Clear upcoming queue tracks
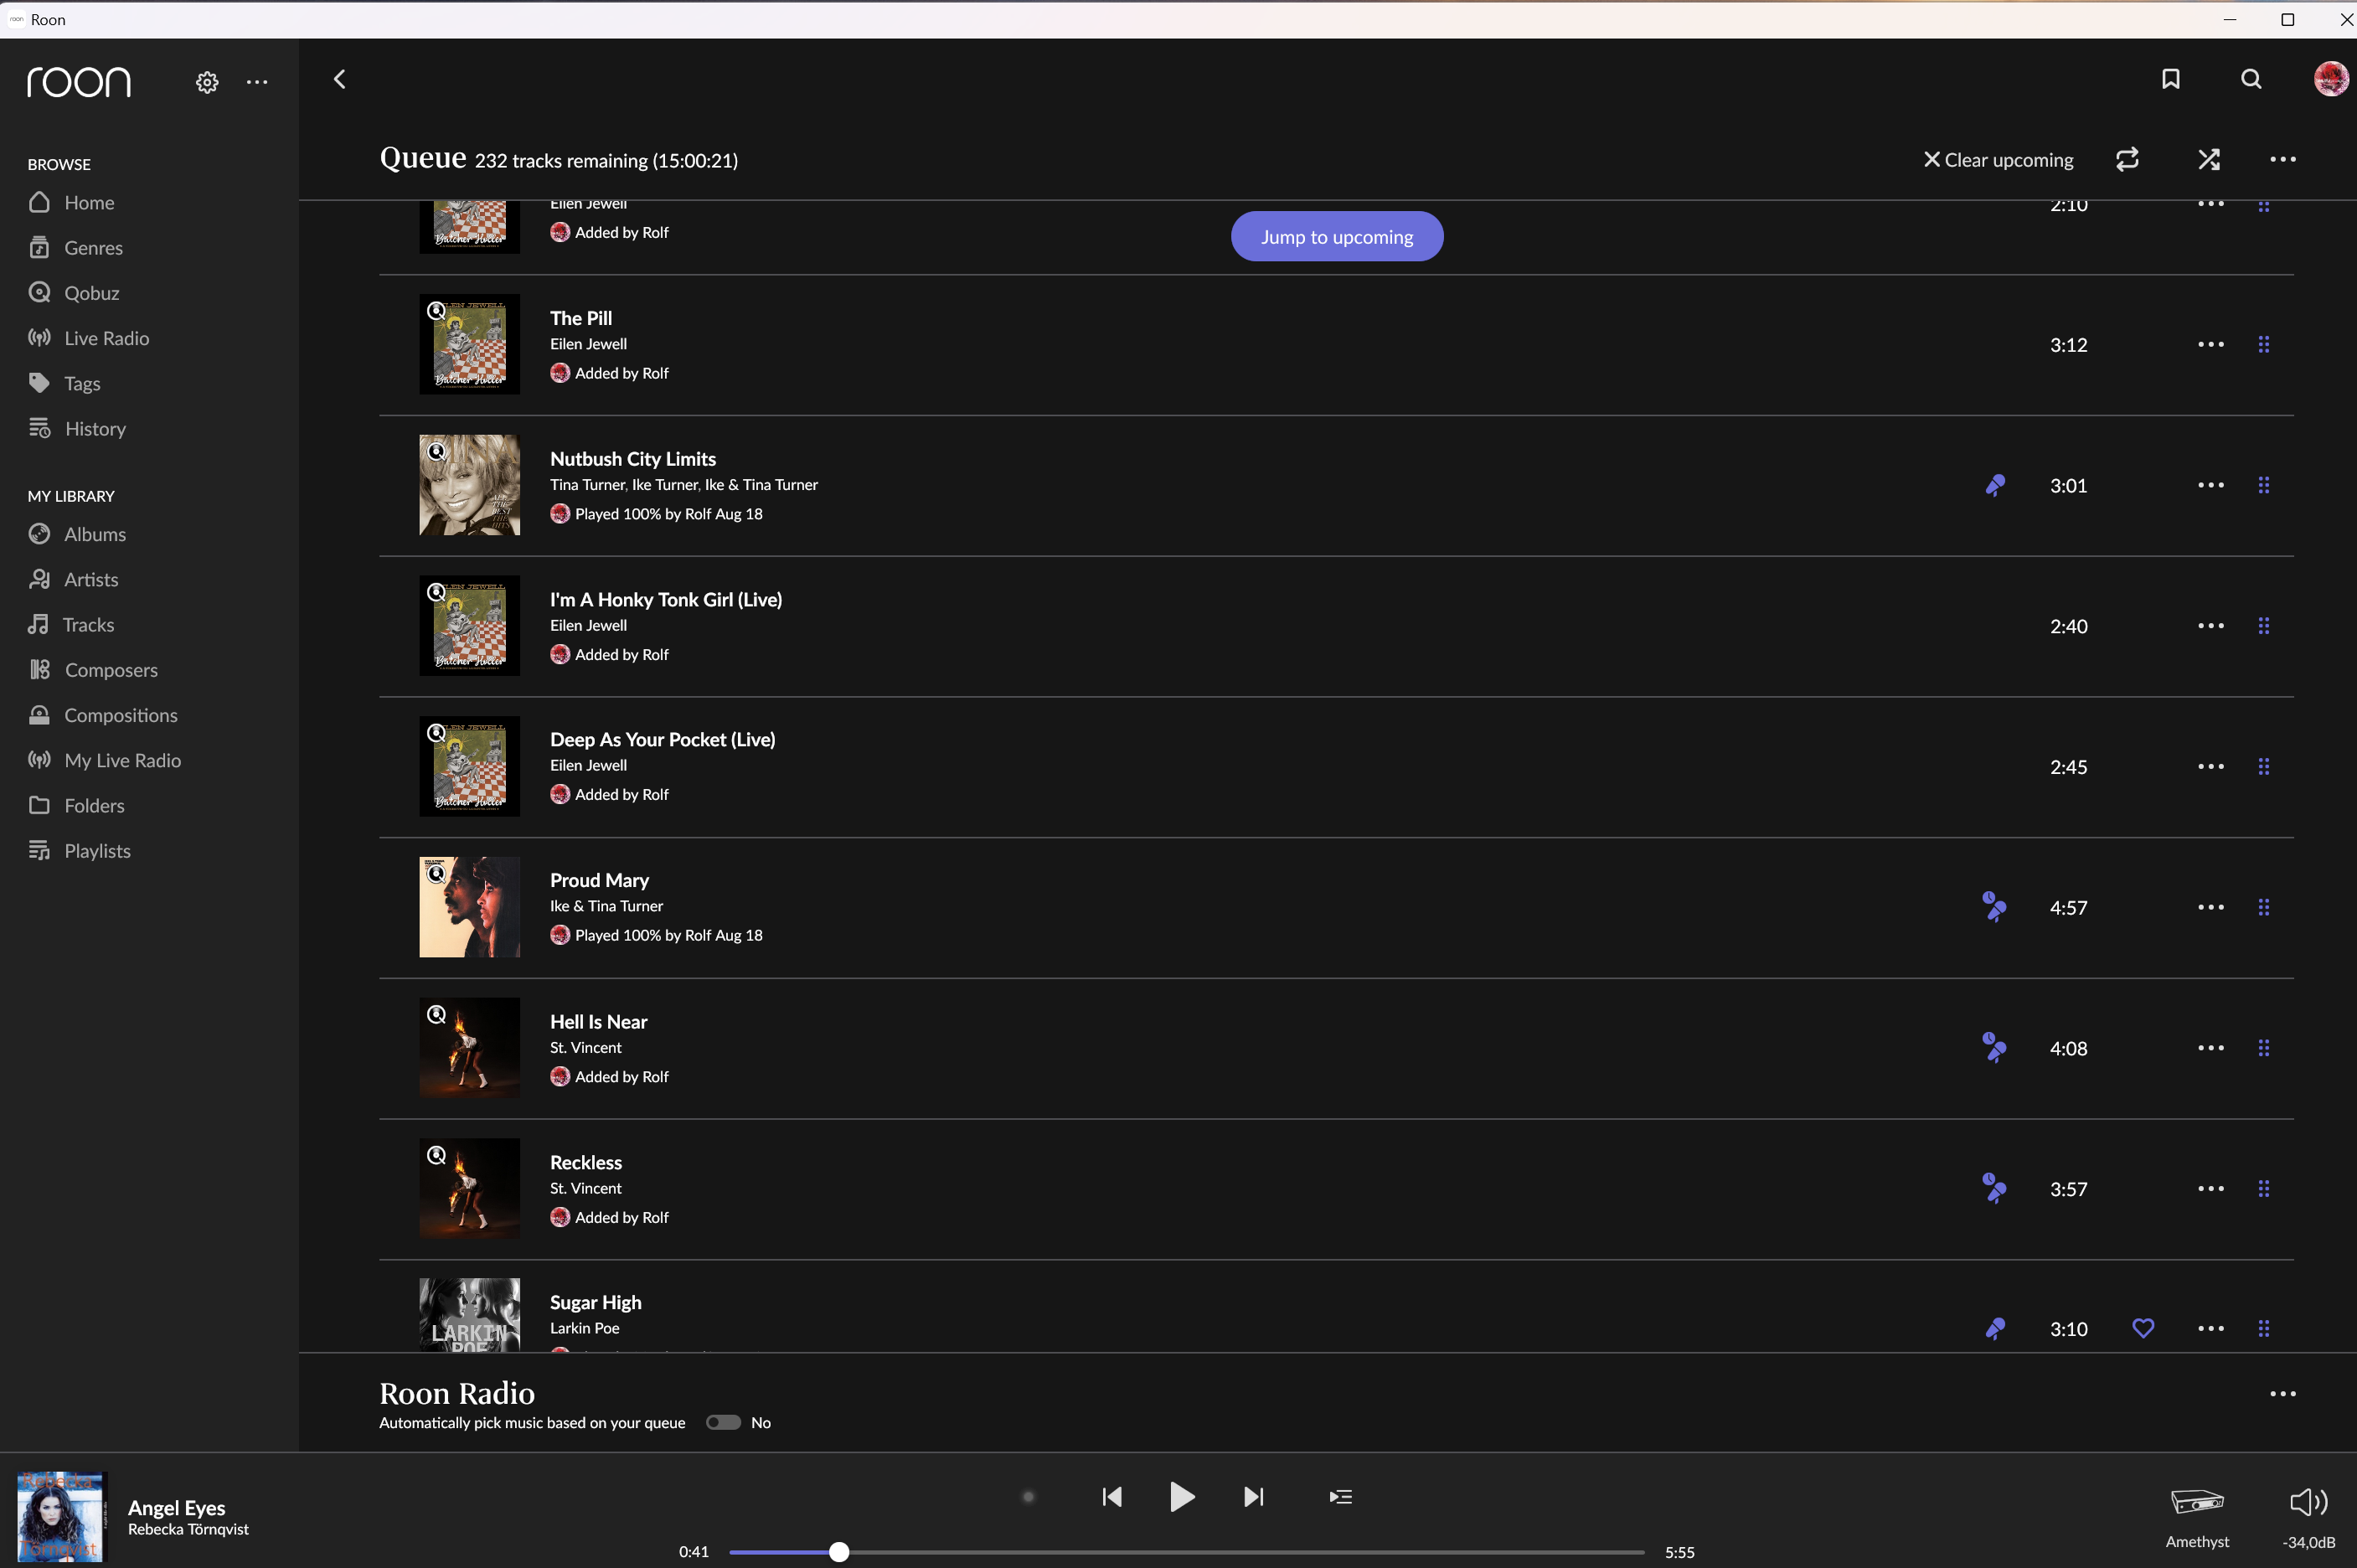 pos(1998,160)
